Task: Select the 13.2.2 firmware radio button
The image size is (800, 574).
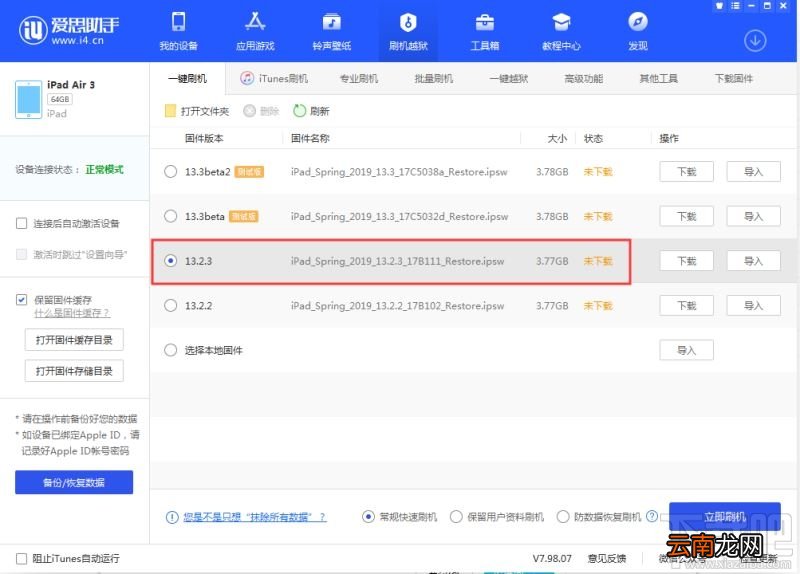Action: click(x=170, y=306)
